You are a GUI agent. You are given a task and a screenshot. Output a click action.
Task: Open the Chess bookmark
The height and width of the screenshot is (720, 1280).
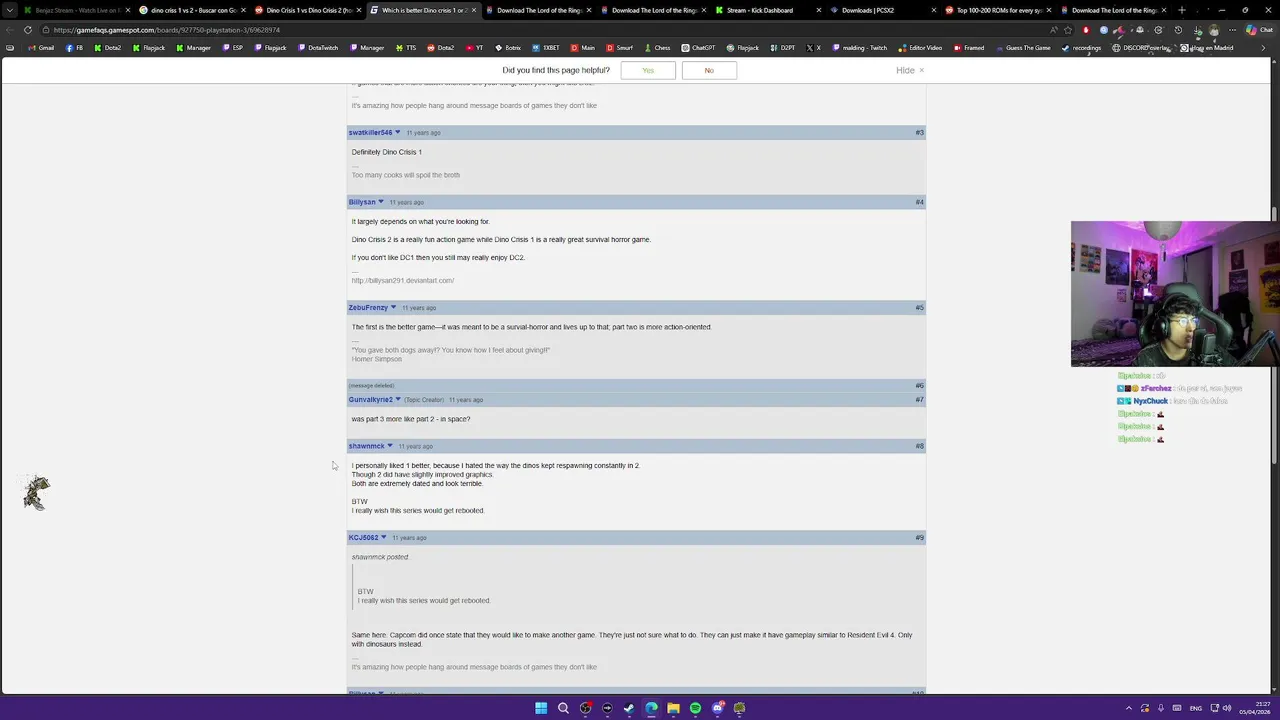(x=657, y=48)
